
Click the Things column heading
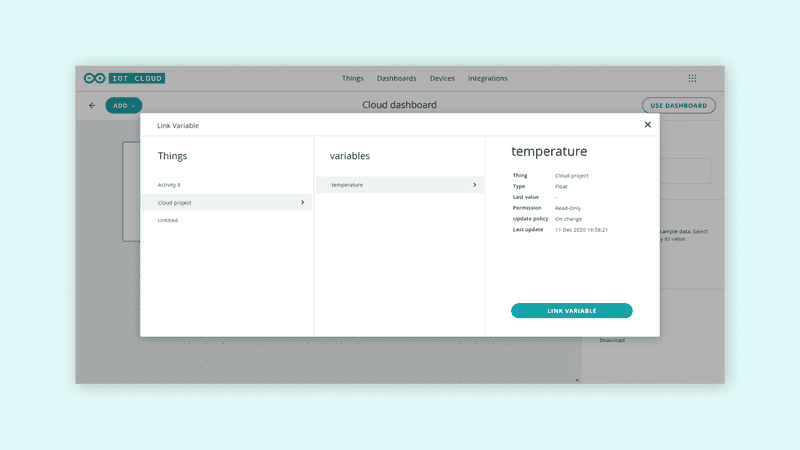(172, 156)
